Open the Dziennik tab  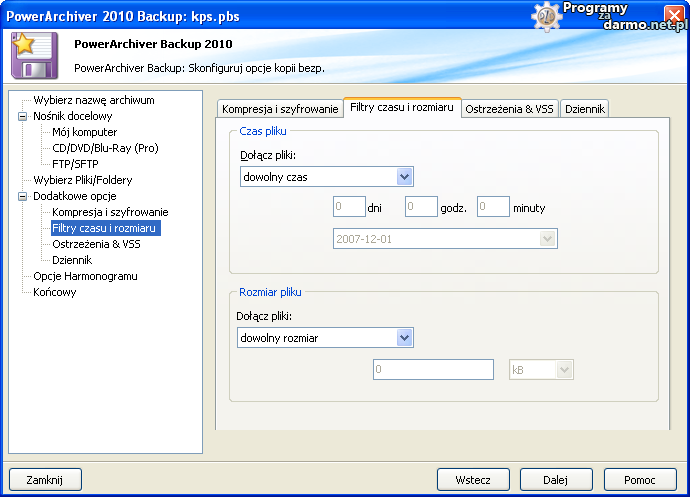pos(584,109)
